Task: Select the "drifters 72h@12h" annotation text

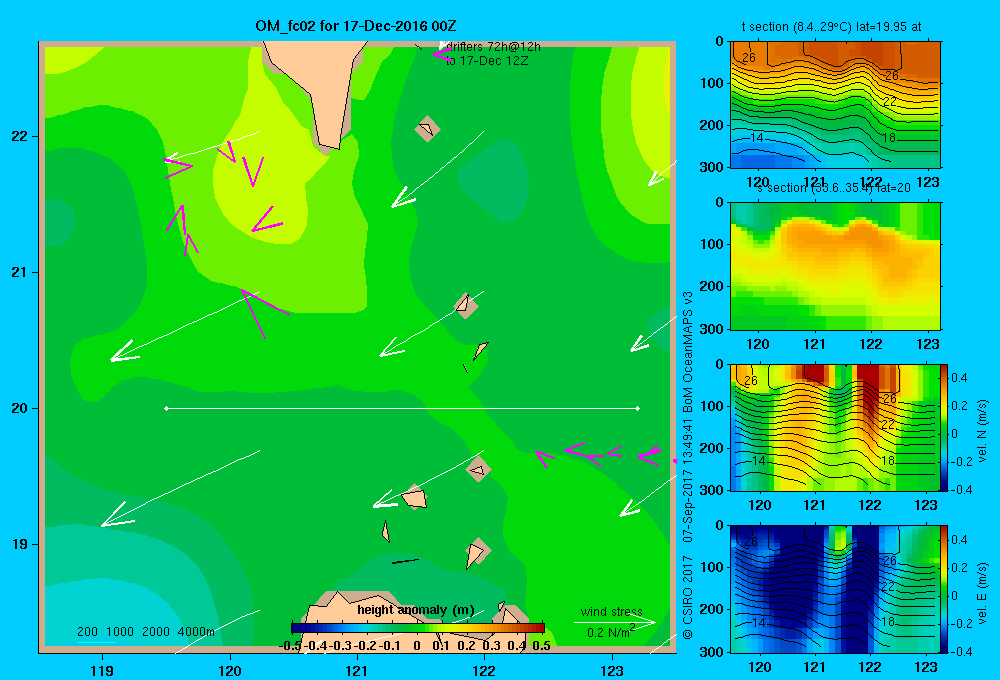Action: click(x=492, y=47)
